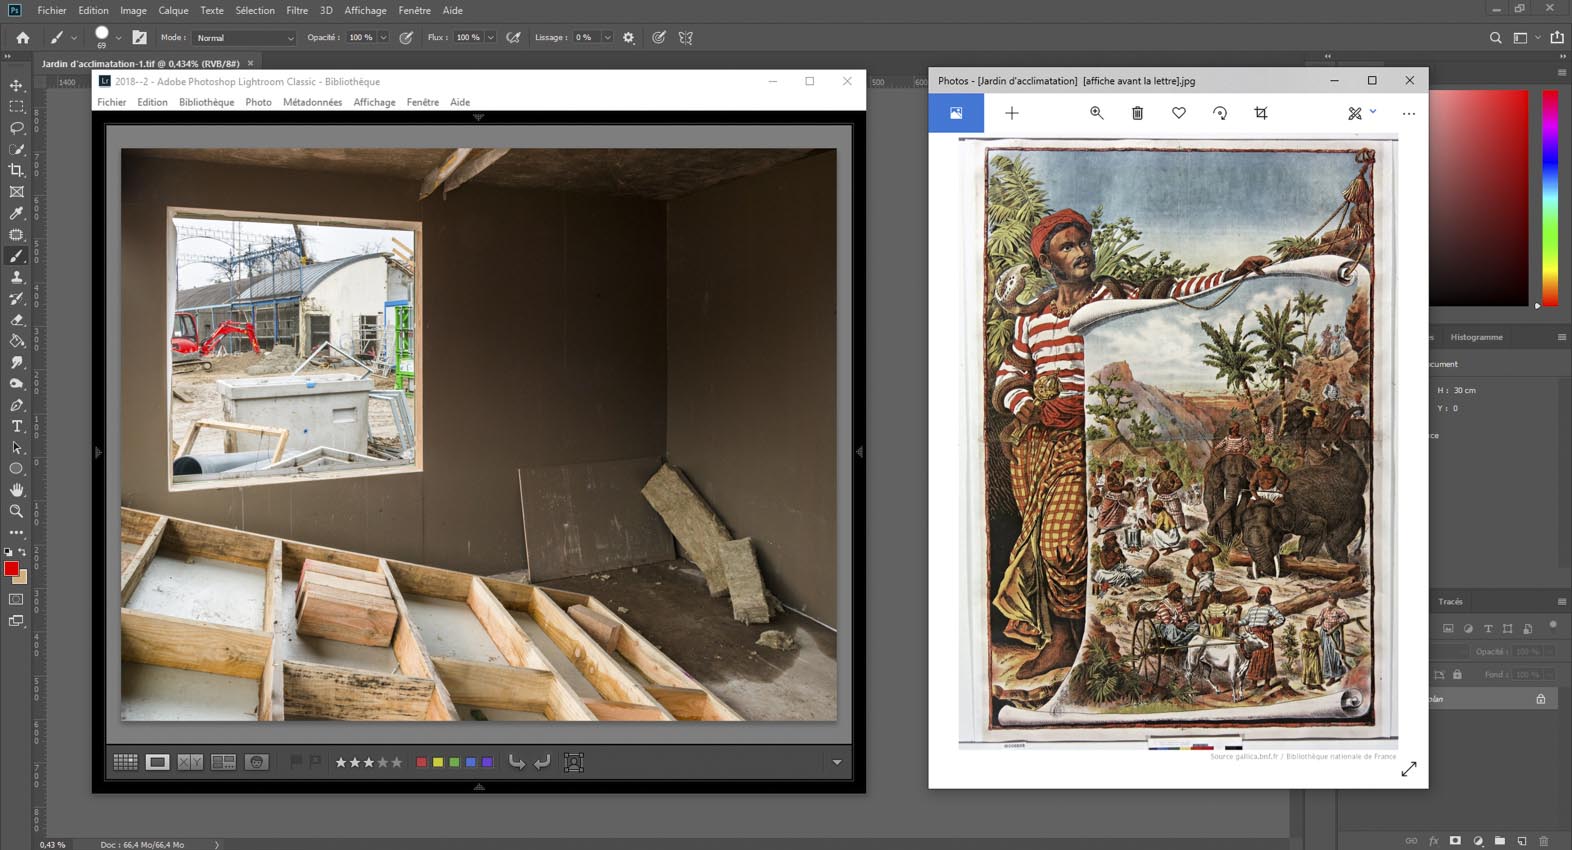
Task: Select the Path Selection arrow tool
Action: click(16, 447)
